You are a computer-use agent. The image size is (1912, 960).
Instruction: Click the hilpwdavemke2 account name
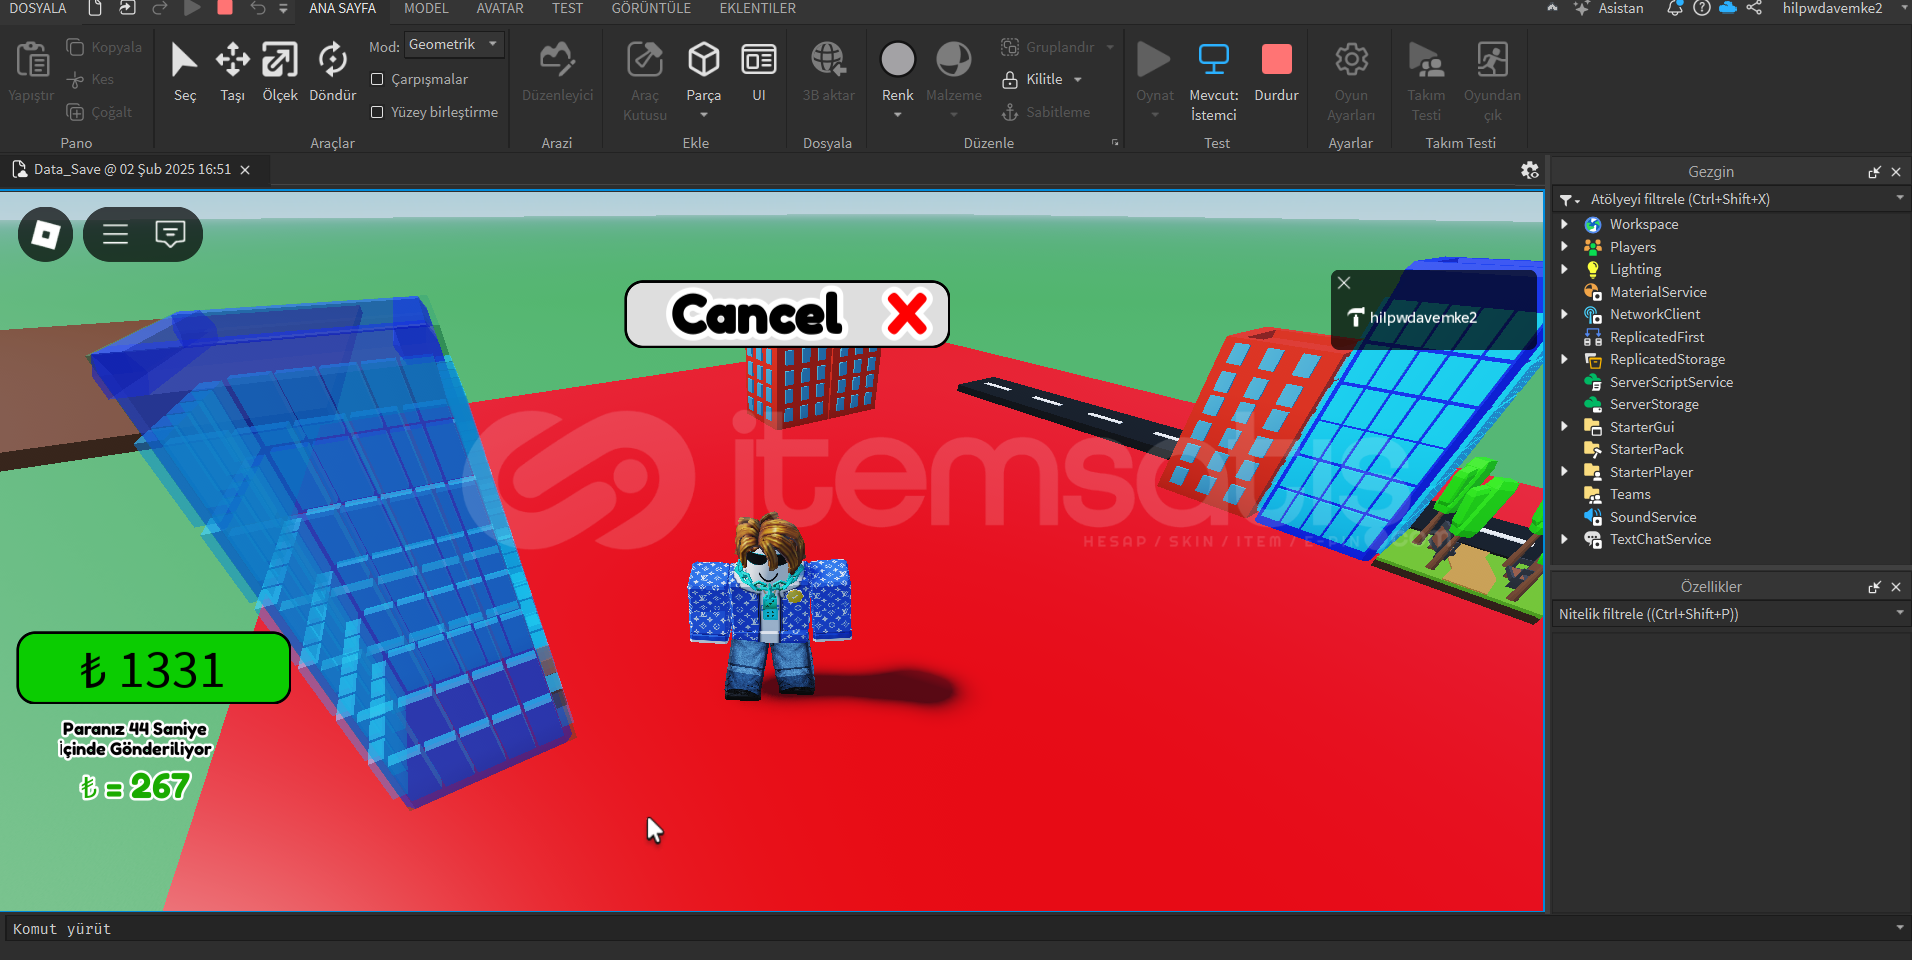[x=1832, y=8]
